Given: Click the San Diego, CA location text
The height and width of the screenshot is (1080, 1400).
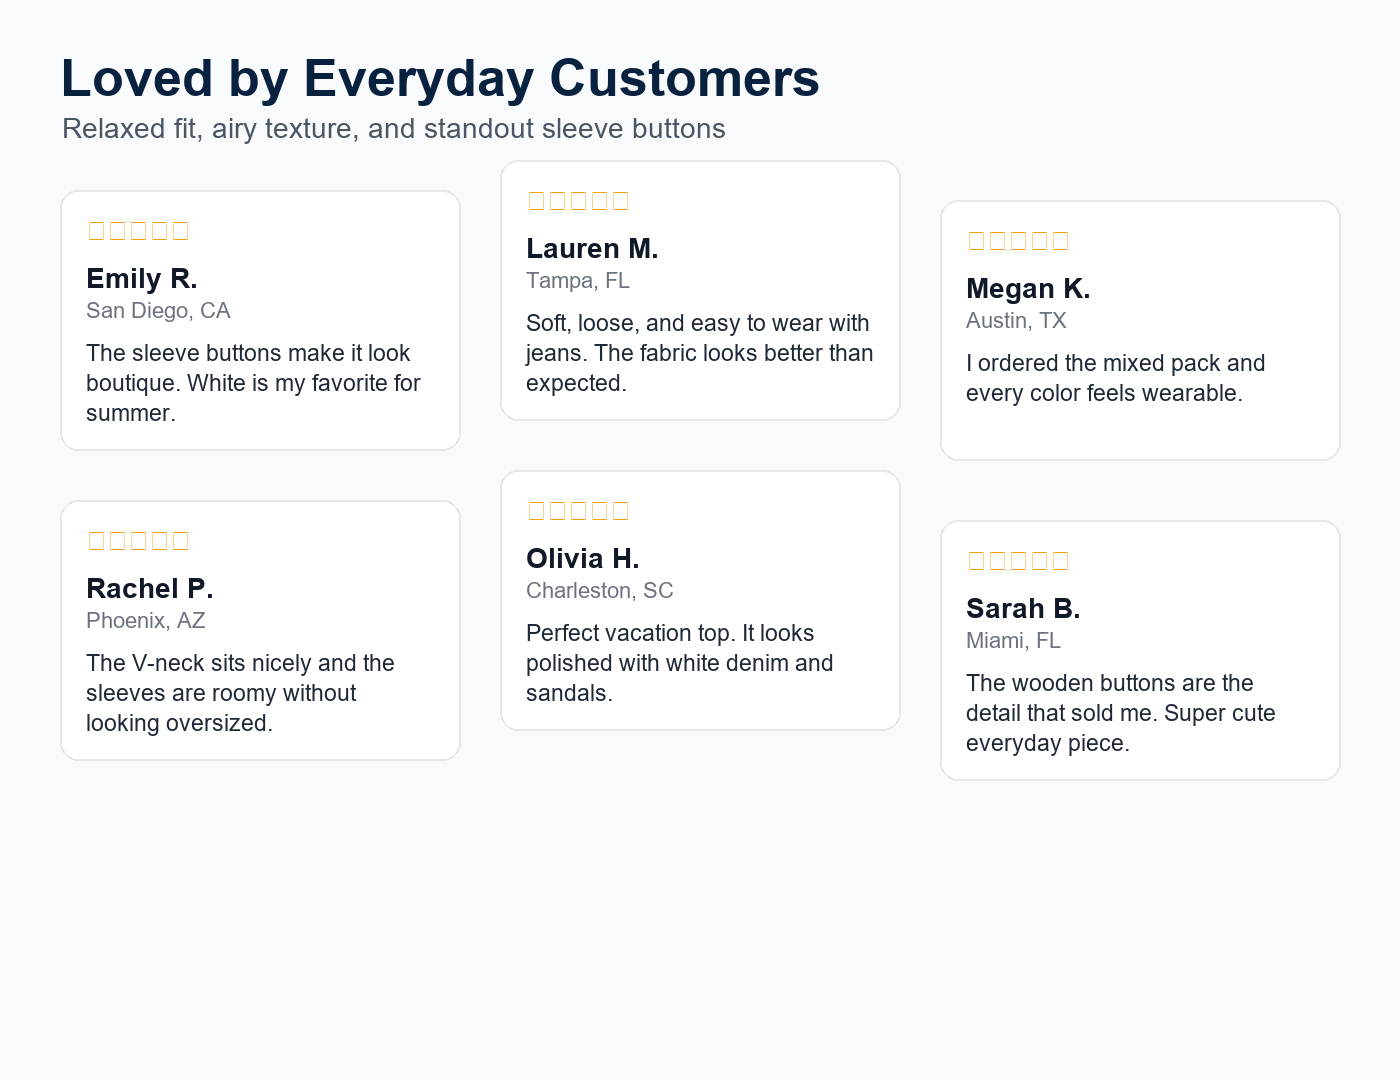Looking at the screenshot, I should (158, 311).
